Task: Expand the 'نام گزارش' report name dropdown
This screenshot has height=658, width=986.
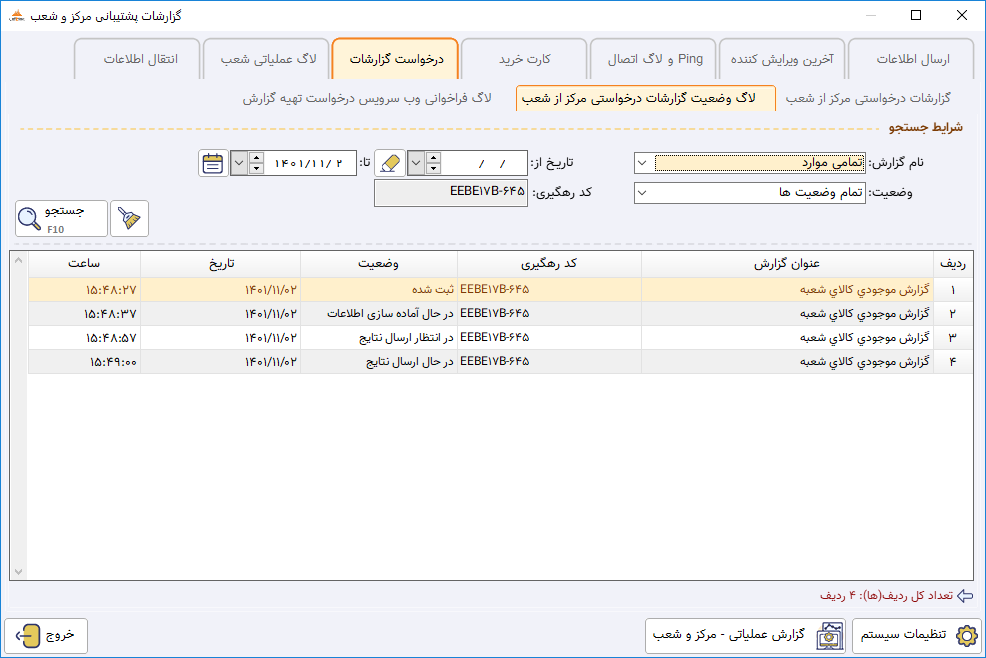Action: click(642, 163)
